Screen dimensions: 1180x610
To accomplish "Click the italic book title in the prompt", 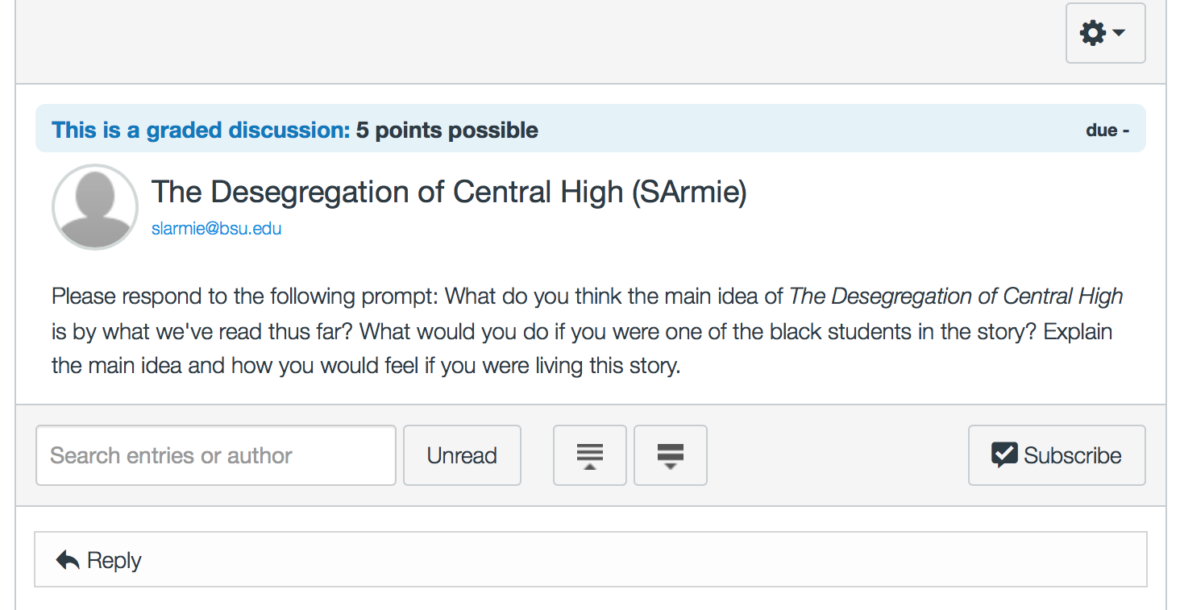I will (x=956, y=297).
